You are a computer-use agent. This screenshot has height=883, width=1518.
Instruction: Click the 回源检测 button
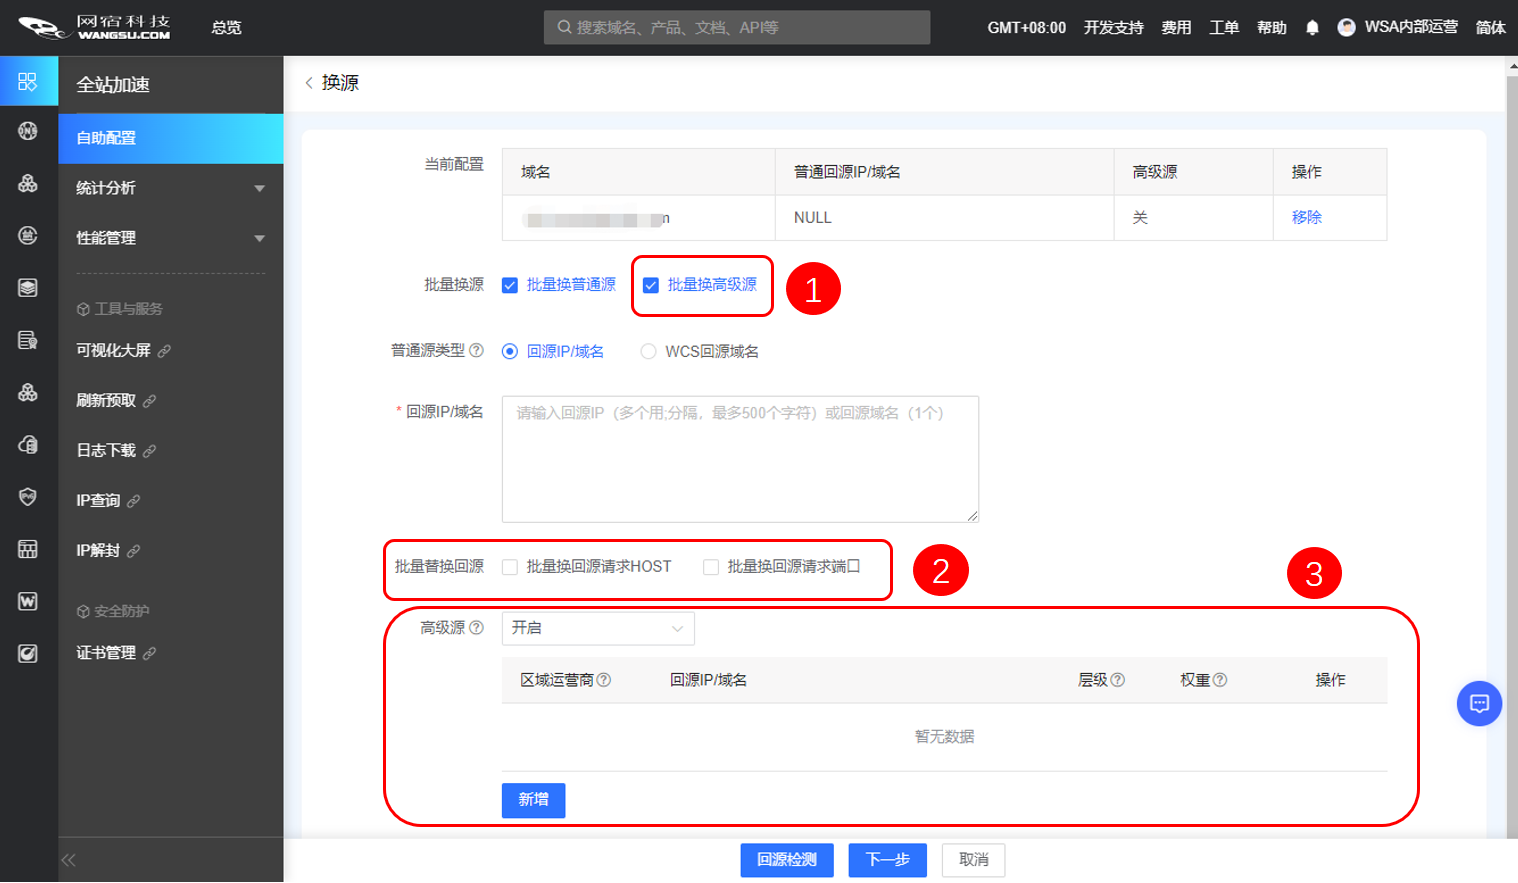tap(787, 860)
